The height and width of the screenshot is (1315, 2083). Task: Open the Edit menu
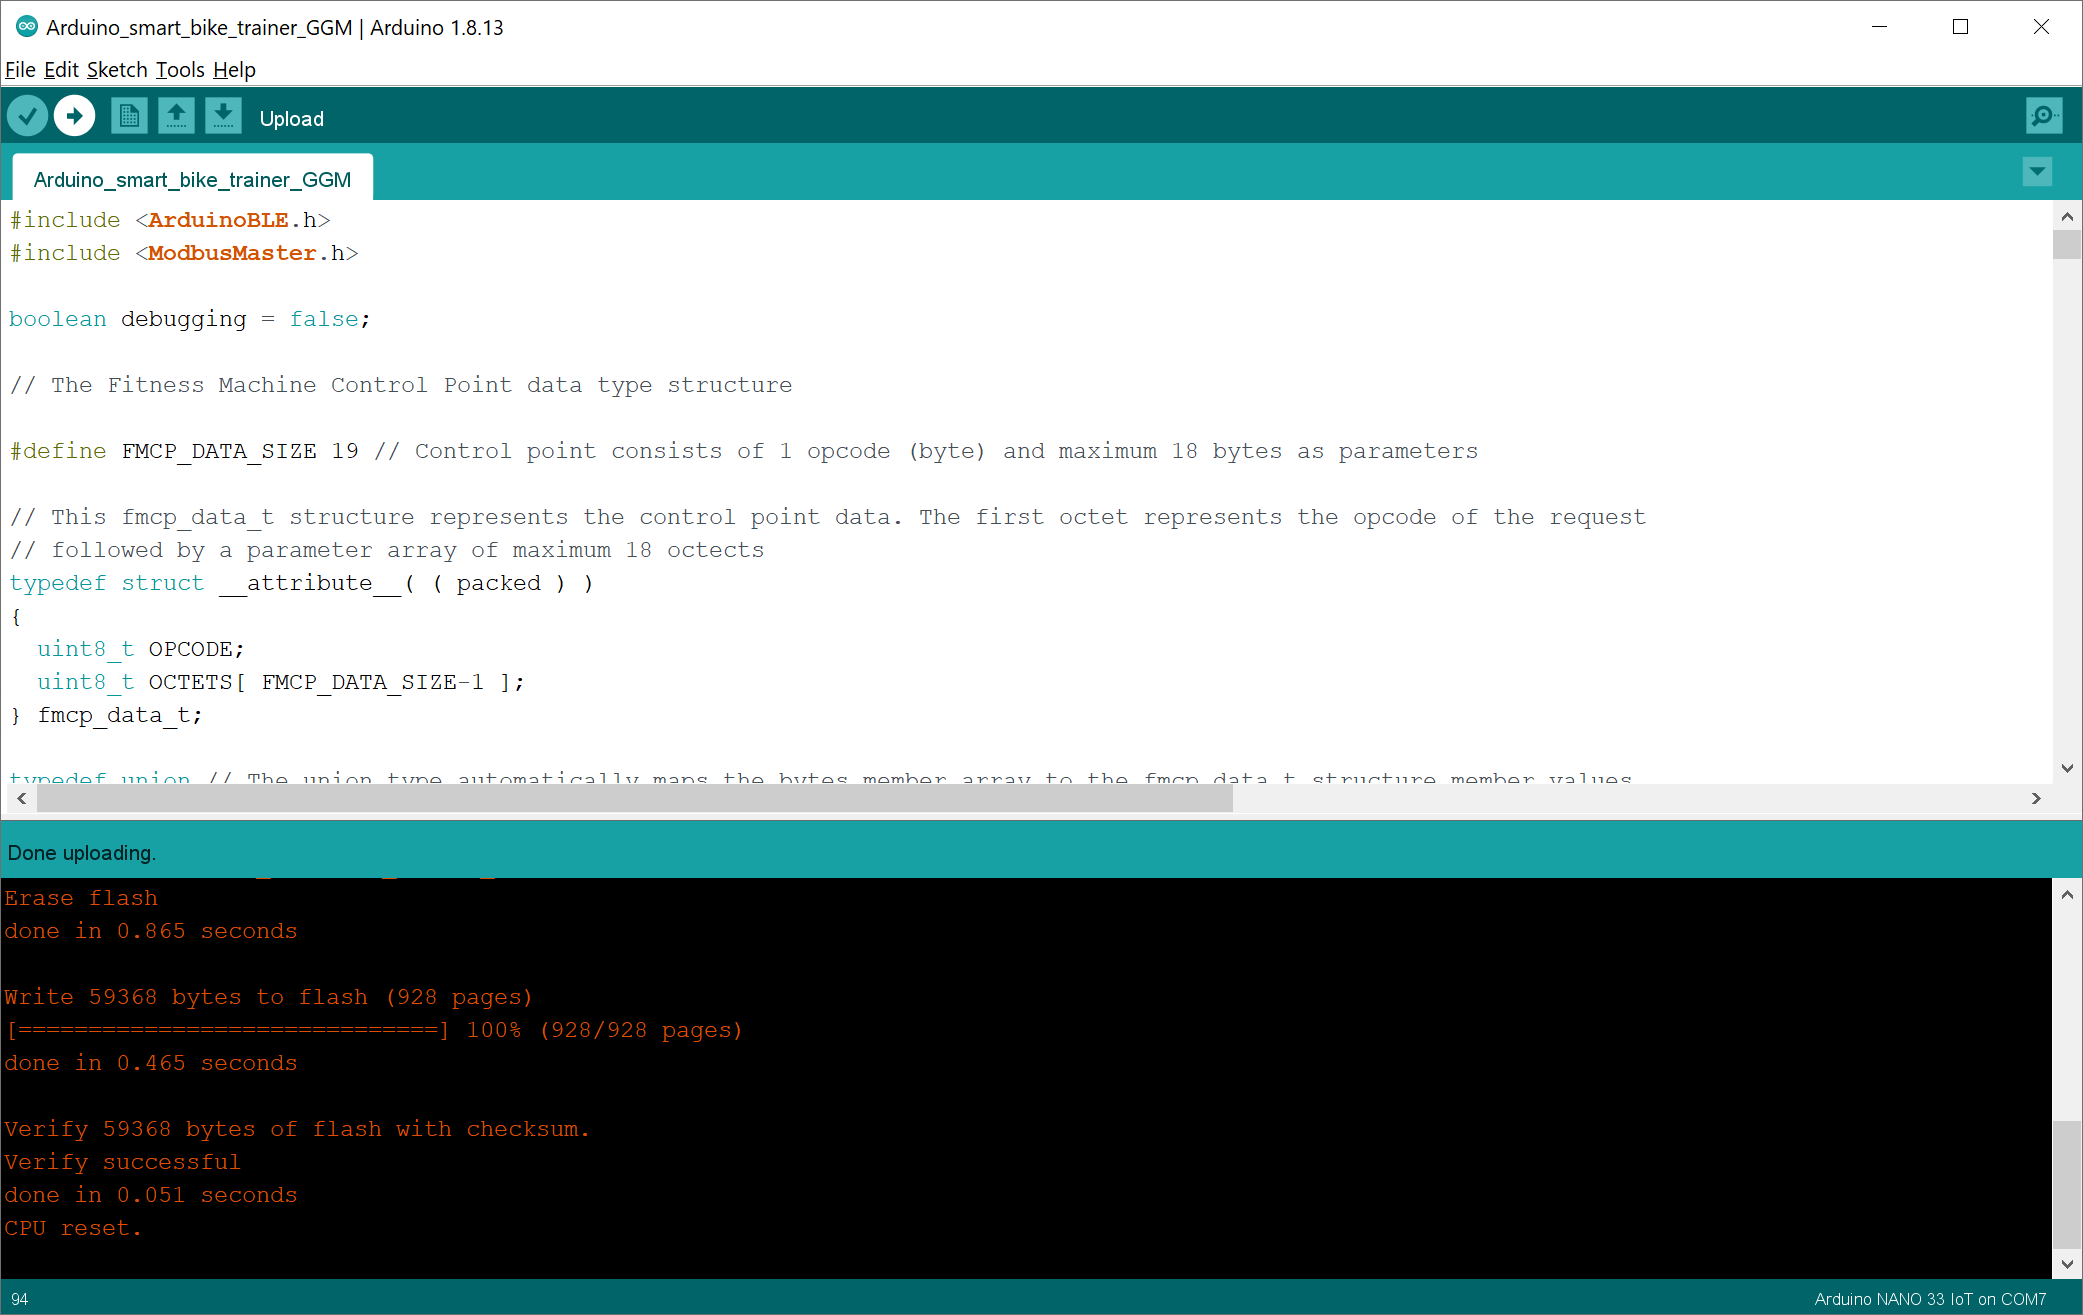coord(61,69)
